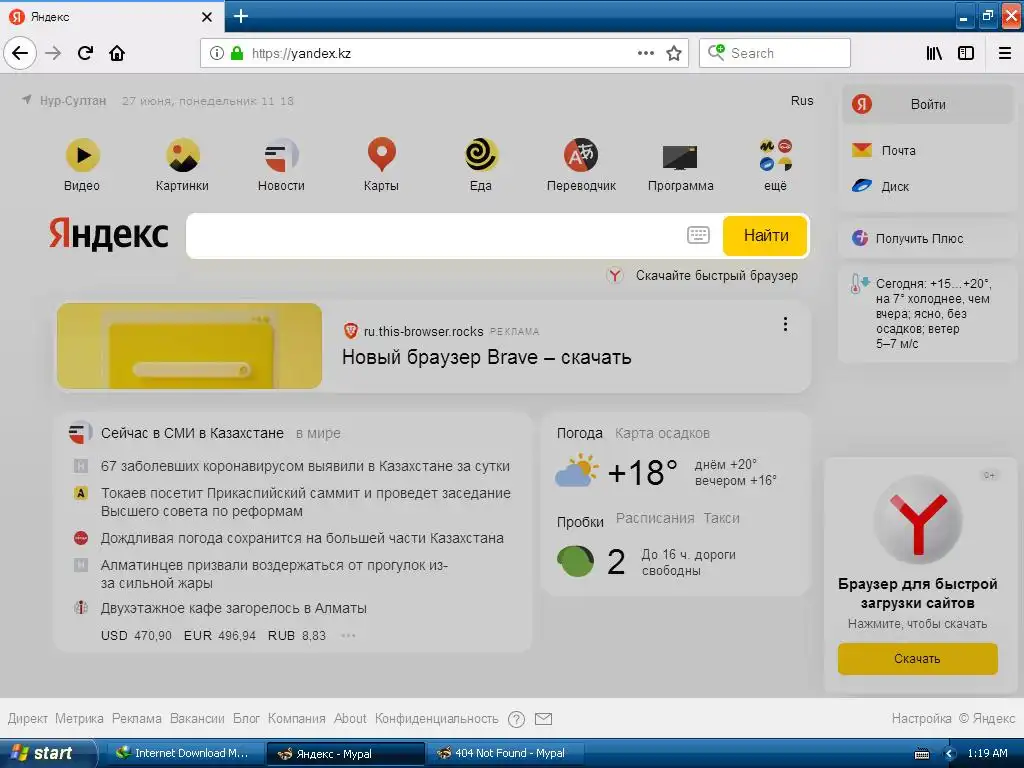1024x768 pixels.
Task: Open Brave ad options three-dot menu
Action: tap(785, 324)
